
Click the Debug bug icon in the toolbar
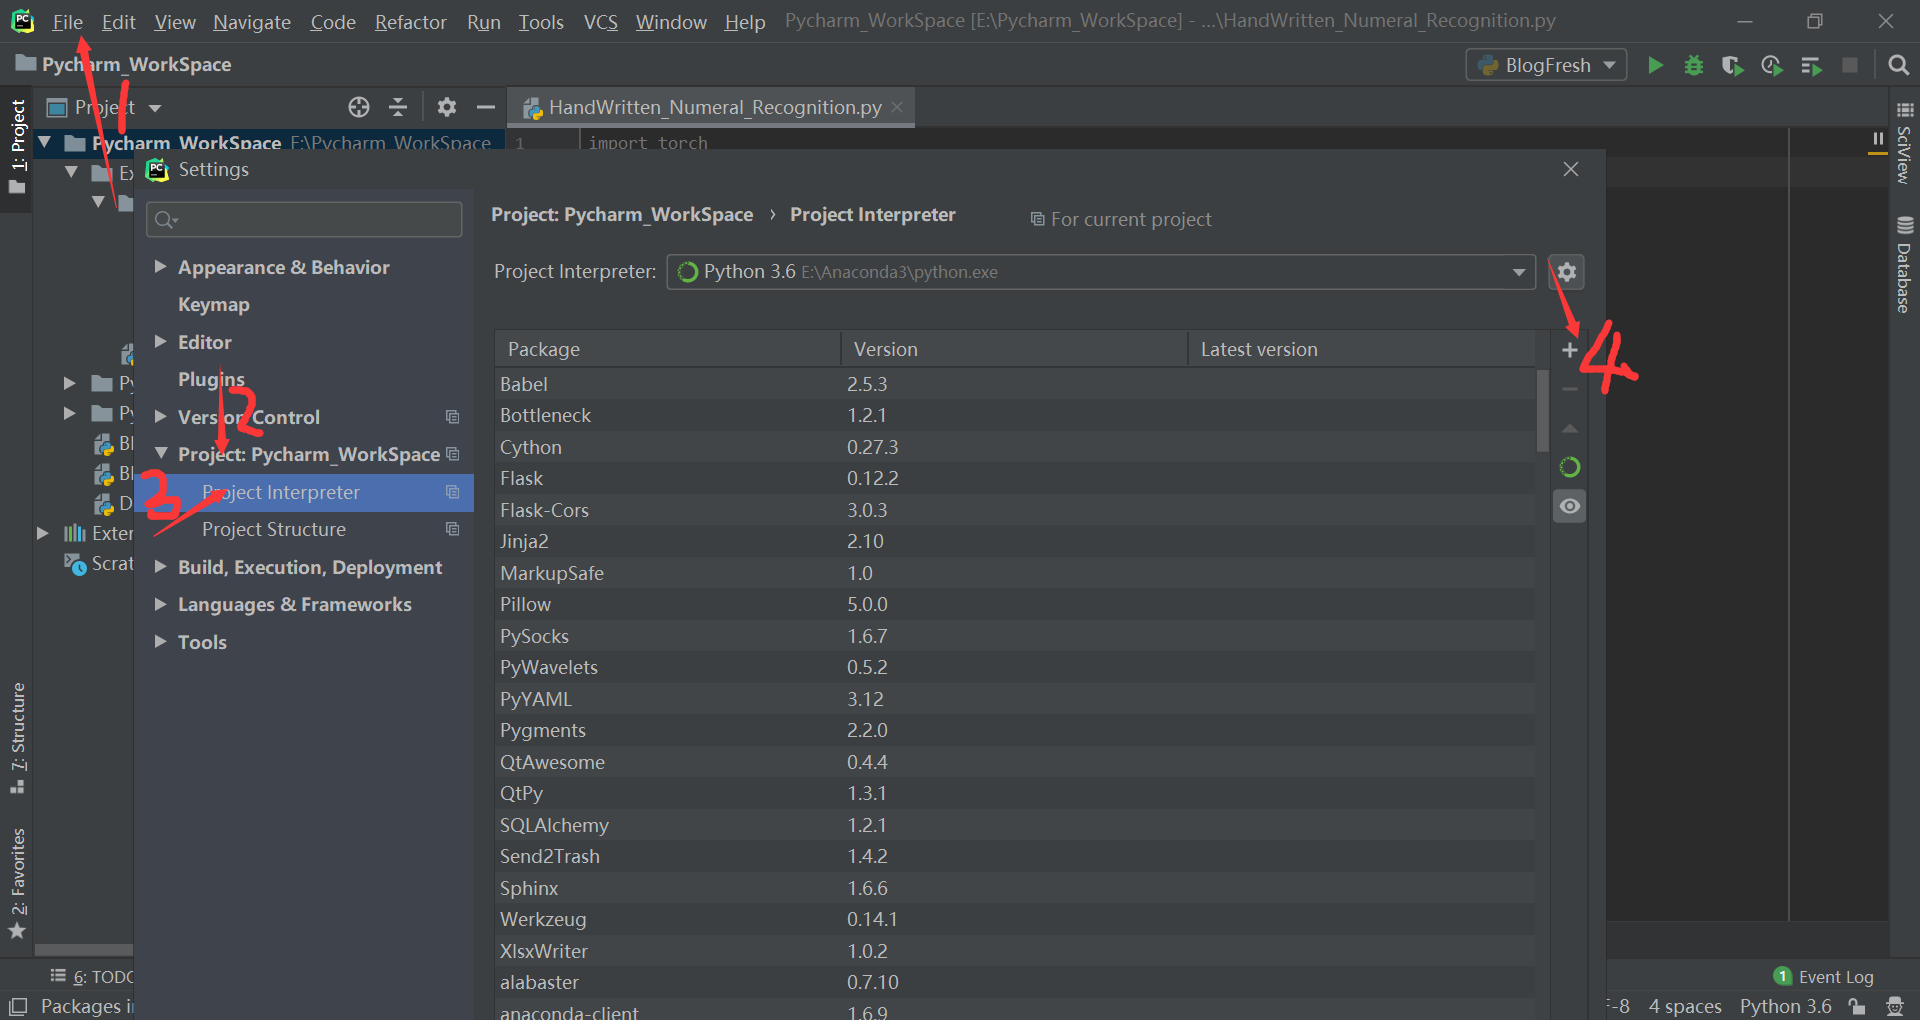1694,65
